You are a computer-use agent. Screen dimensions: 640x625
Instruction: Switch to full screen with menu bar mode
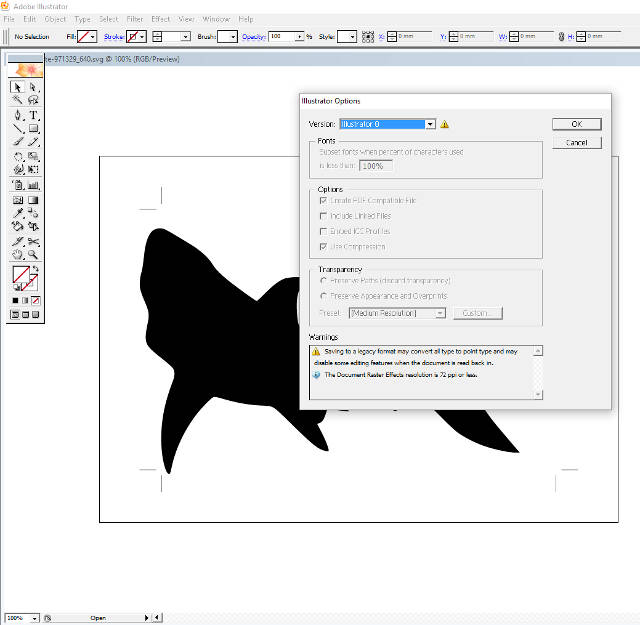click(25, 314)
